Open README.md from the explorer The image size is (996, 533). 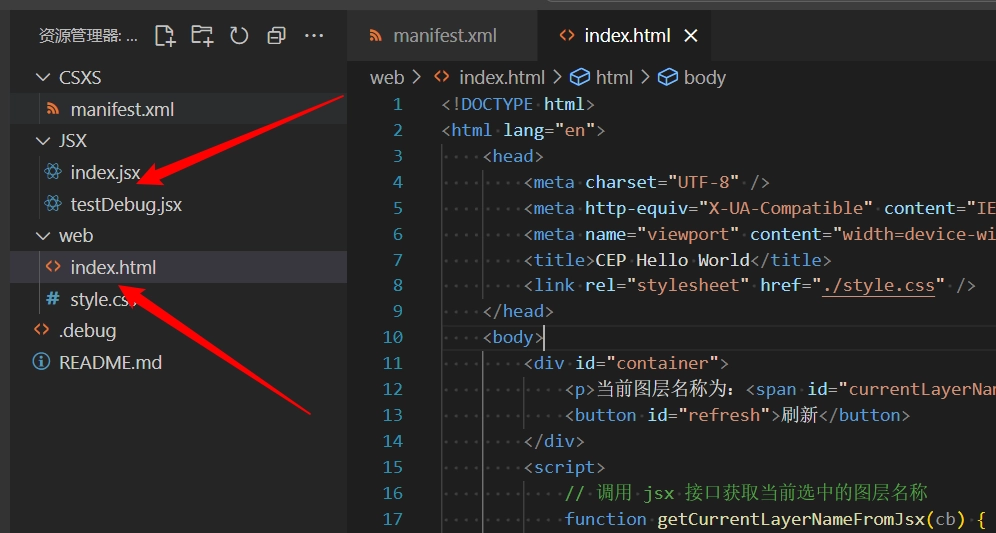click(x=110, y=362)
